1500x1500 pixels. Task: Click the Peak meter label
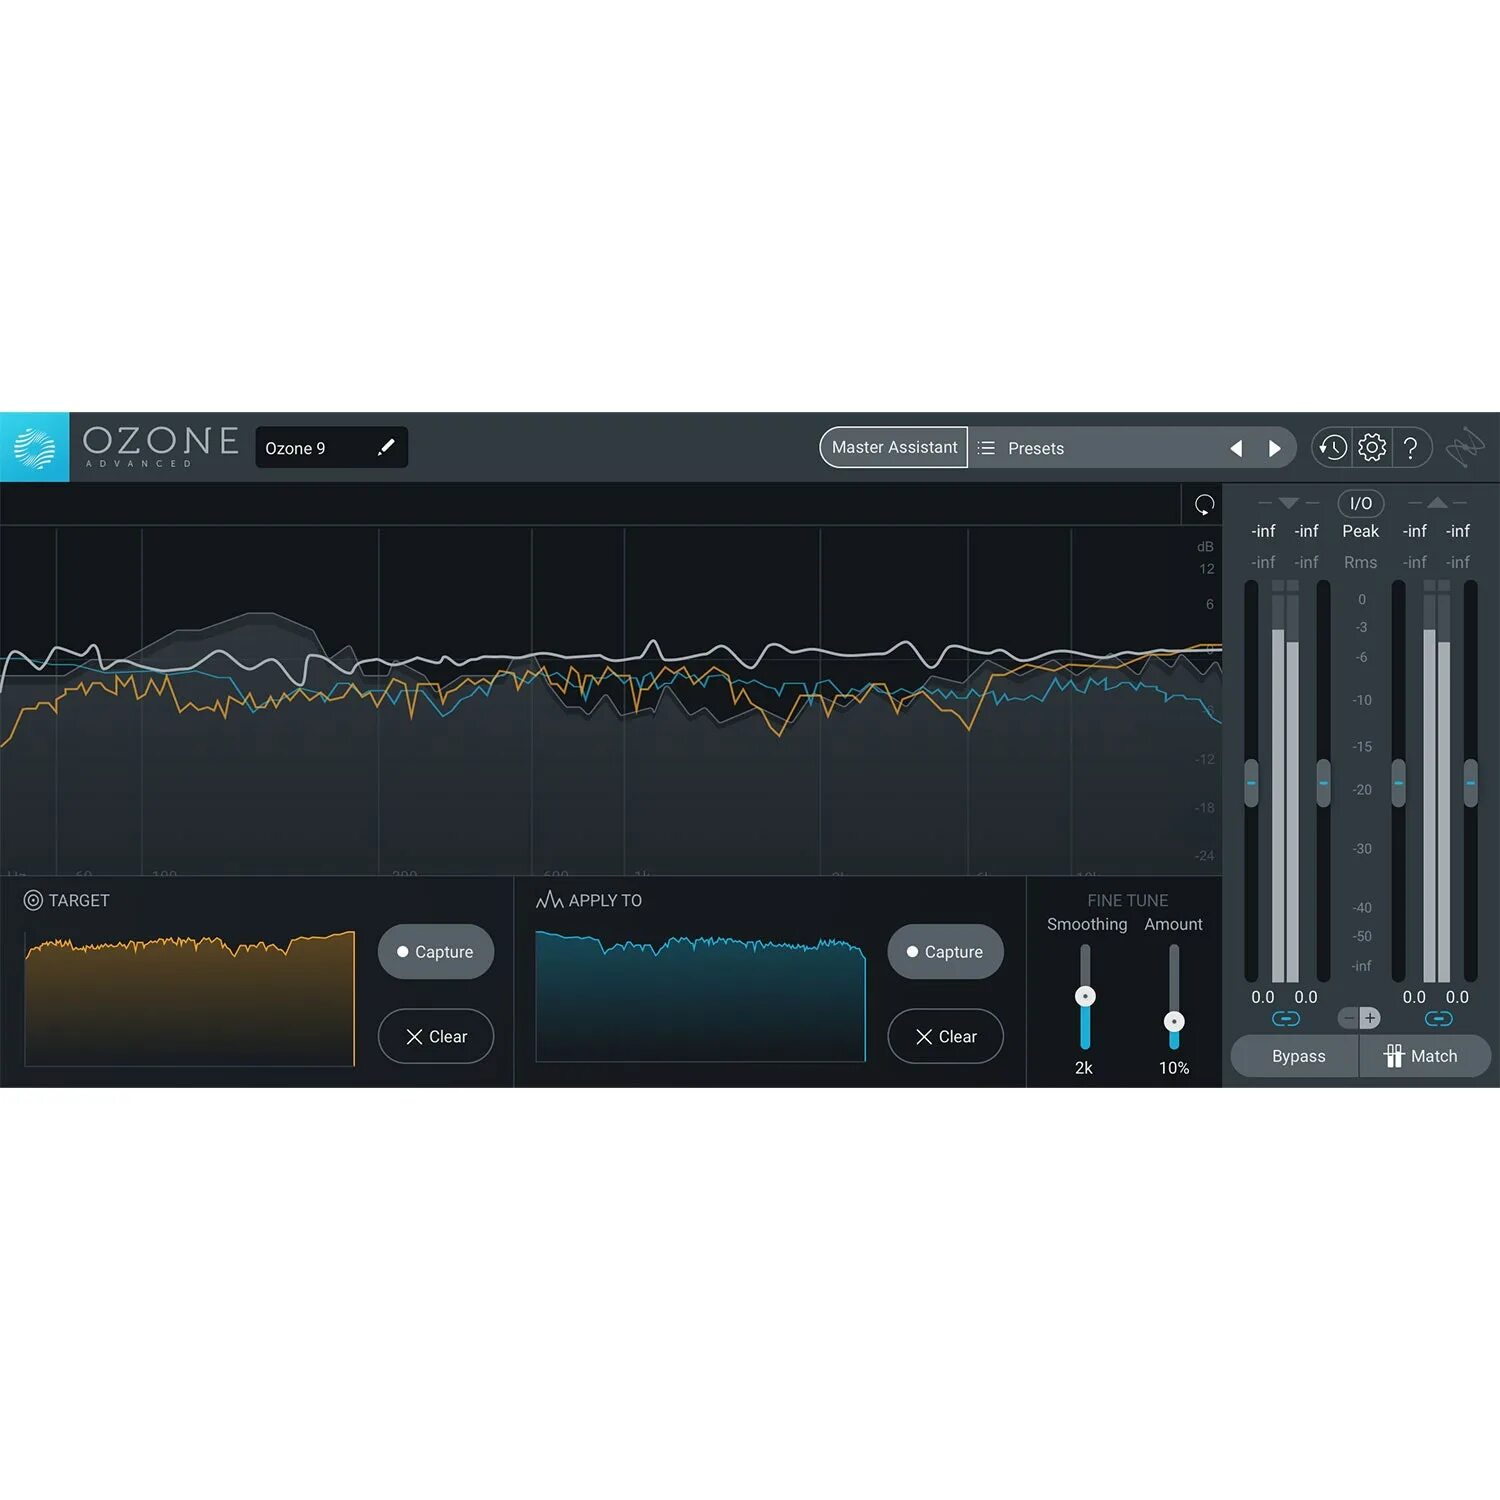coord(1360,531)
